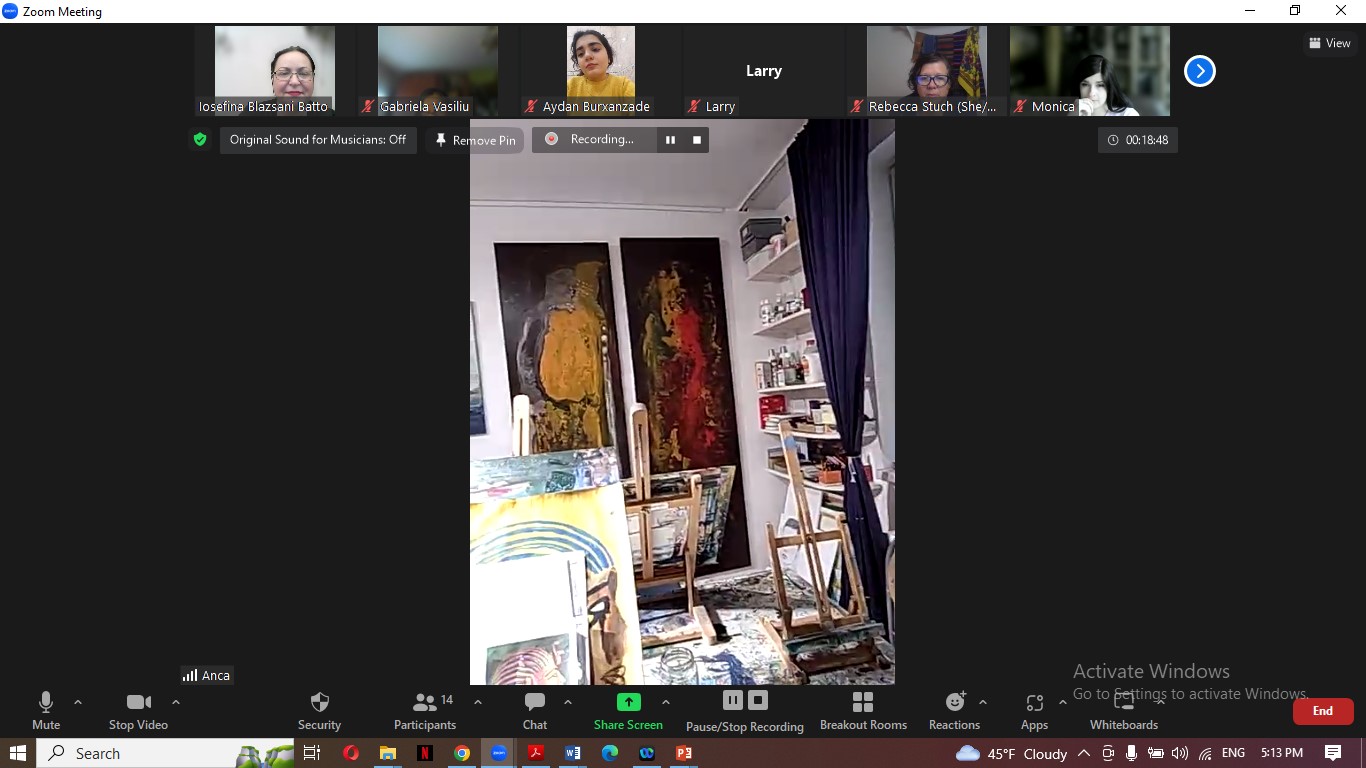This screenshot has width=1366, height=768.
Task: Select Iosefina Blazsani Batto's video thumbnail
Action: (x=275, y=71)
